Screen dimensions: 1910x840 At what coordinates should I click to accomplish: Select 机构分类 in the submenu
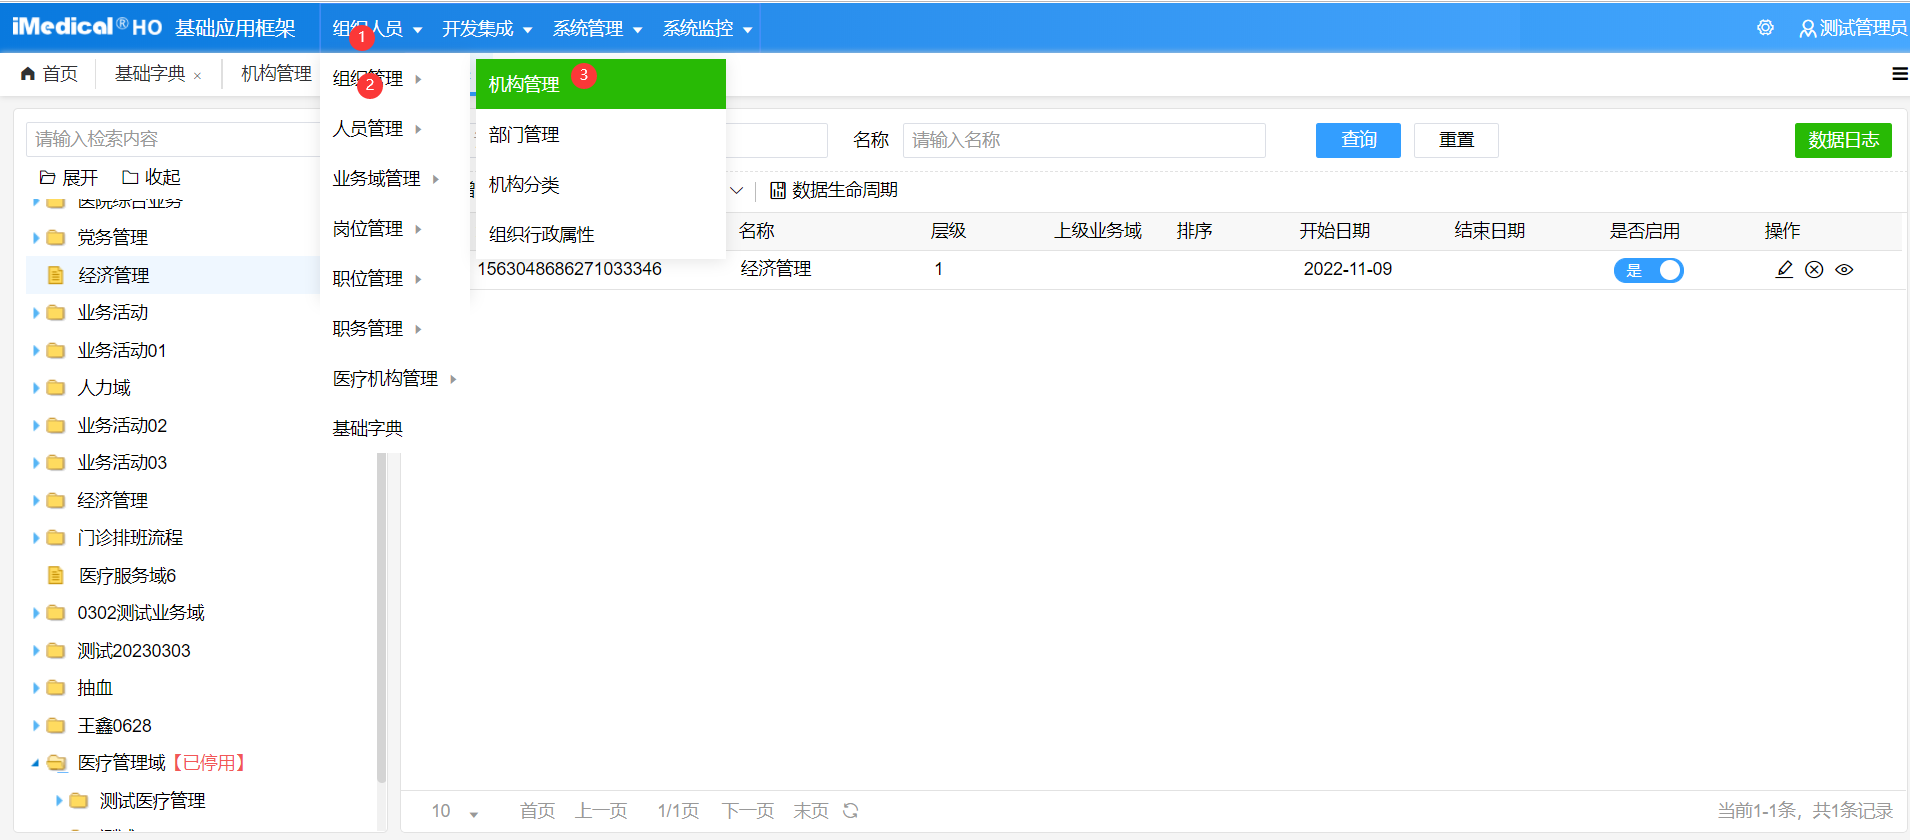(600, 184)
